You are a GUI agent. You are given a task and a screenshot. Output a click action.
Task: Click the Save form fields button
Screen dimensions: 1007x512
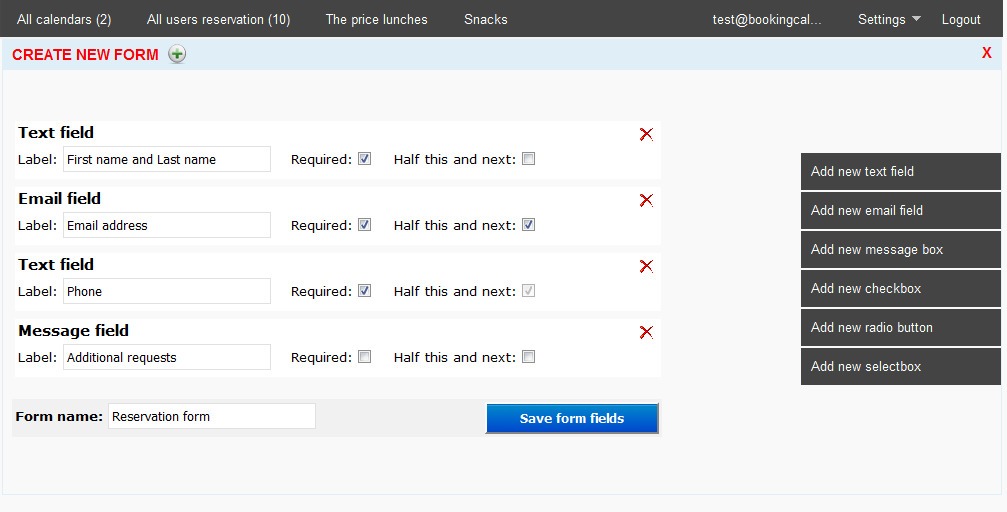(x=572, y=419)
